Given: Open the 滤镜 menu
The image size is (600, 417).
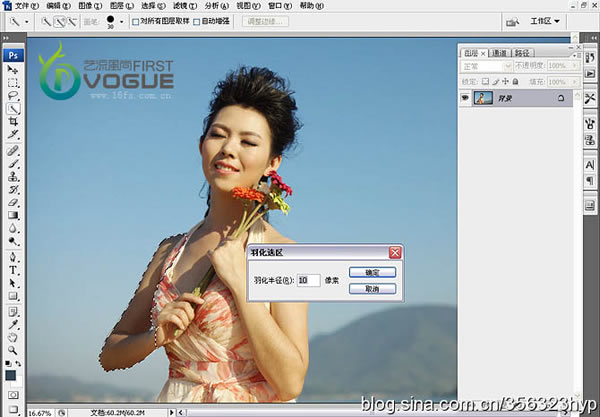Looking at the screenshot, I should 185,6.
